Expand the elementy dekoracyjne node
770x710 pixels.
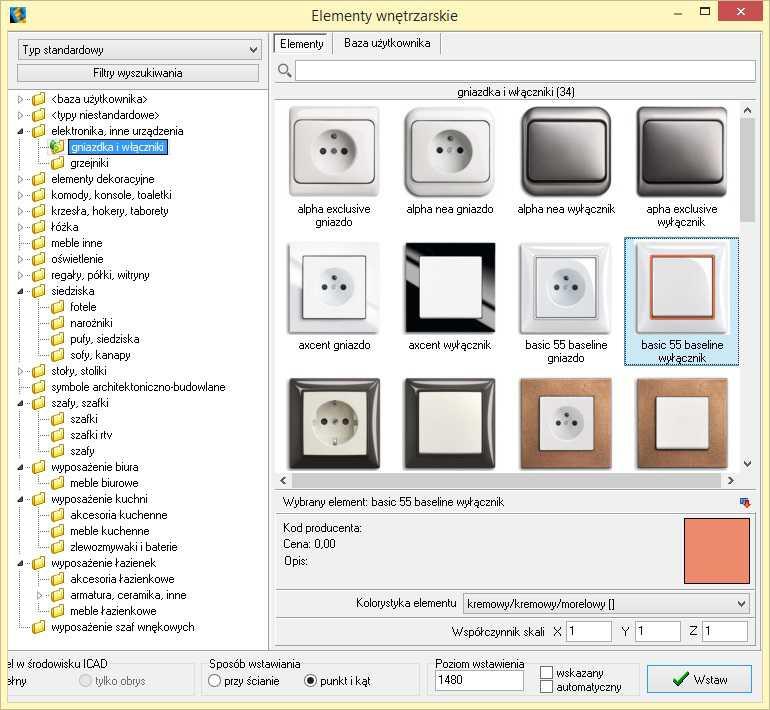pyautogui.click(x=20, y=179)
